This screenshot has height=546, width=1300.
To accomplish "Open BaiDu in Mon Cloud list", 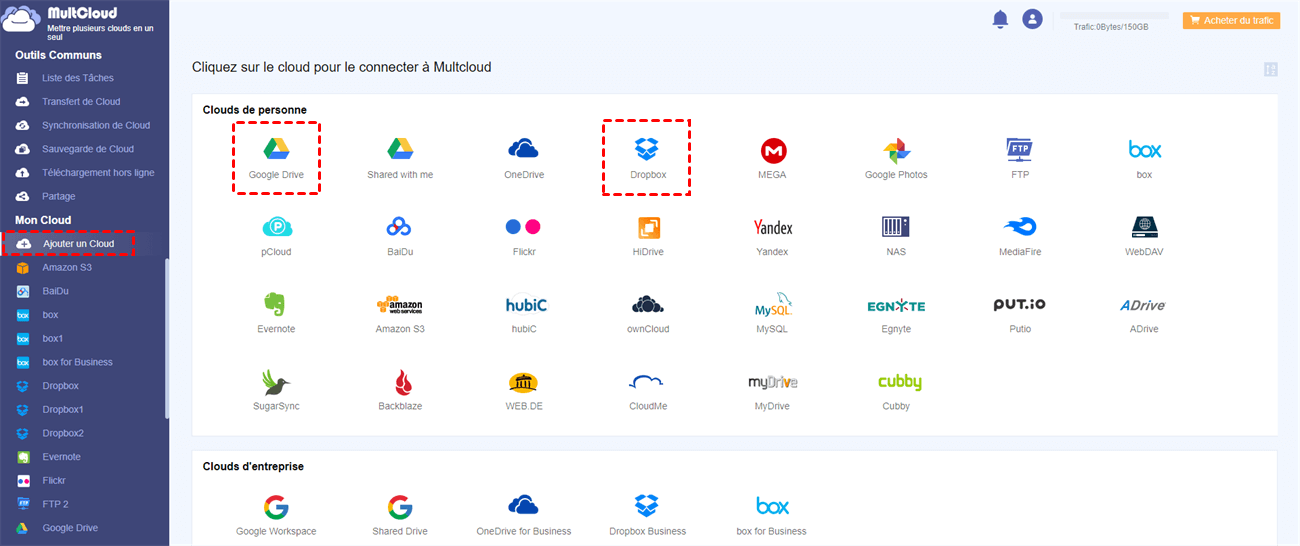I will [55, 291].
